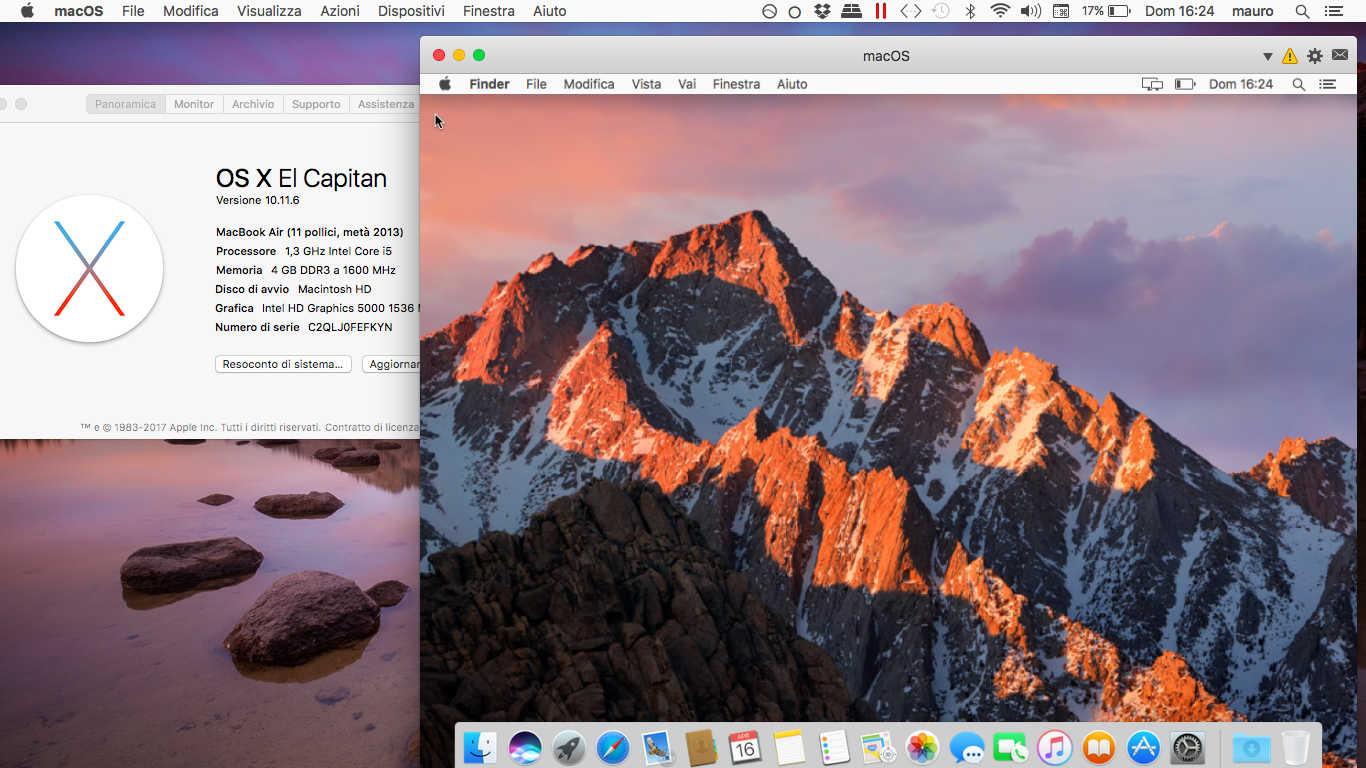Image resolution: width=1366 pixels, height=768 pixels.
Task: Expand the VM title bar dropdown arrow
Action: pyautogui.click(x=1267, y=56)
